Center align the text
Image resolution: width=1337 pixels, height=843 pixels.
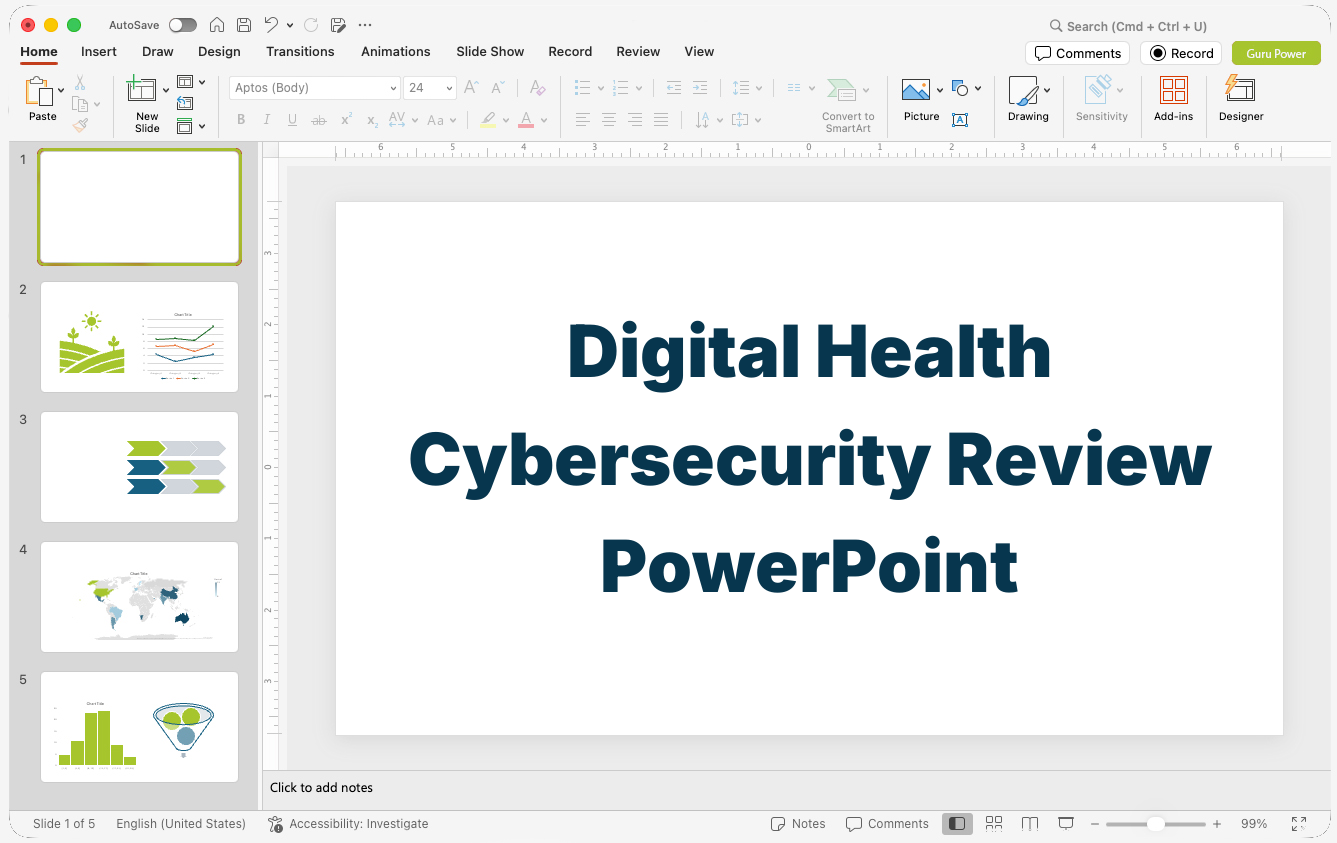[609, 120]
